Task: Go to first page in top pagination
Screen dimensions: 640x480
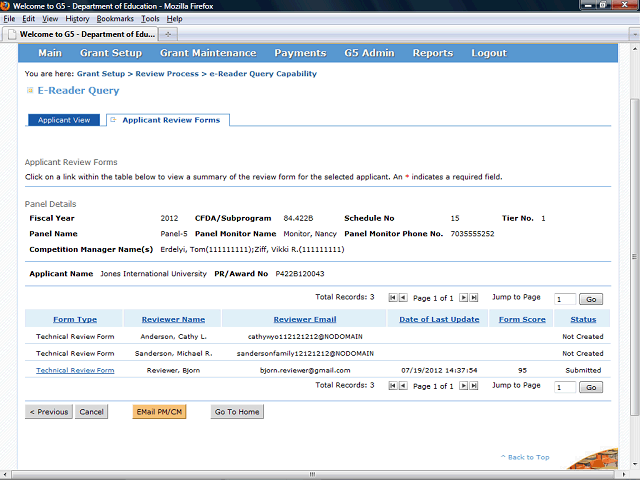Action: 393,298
